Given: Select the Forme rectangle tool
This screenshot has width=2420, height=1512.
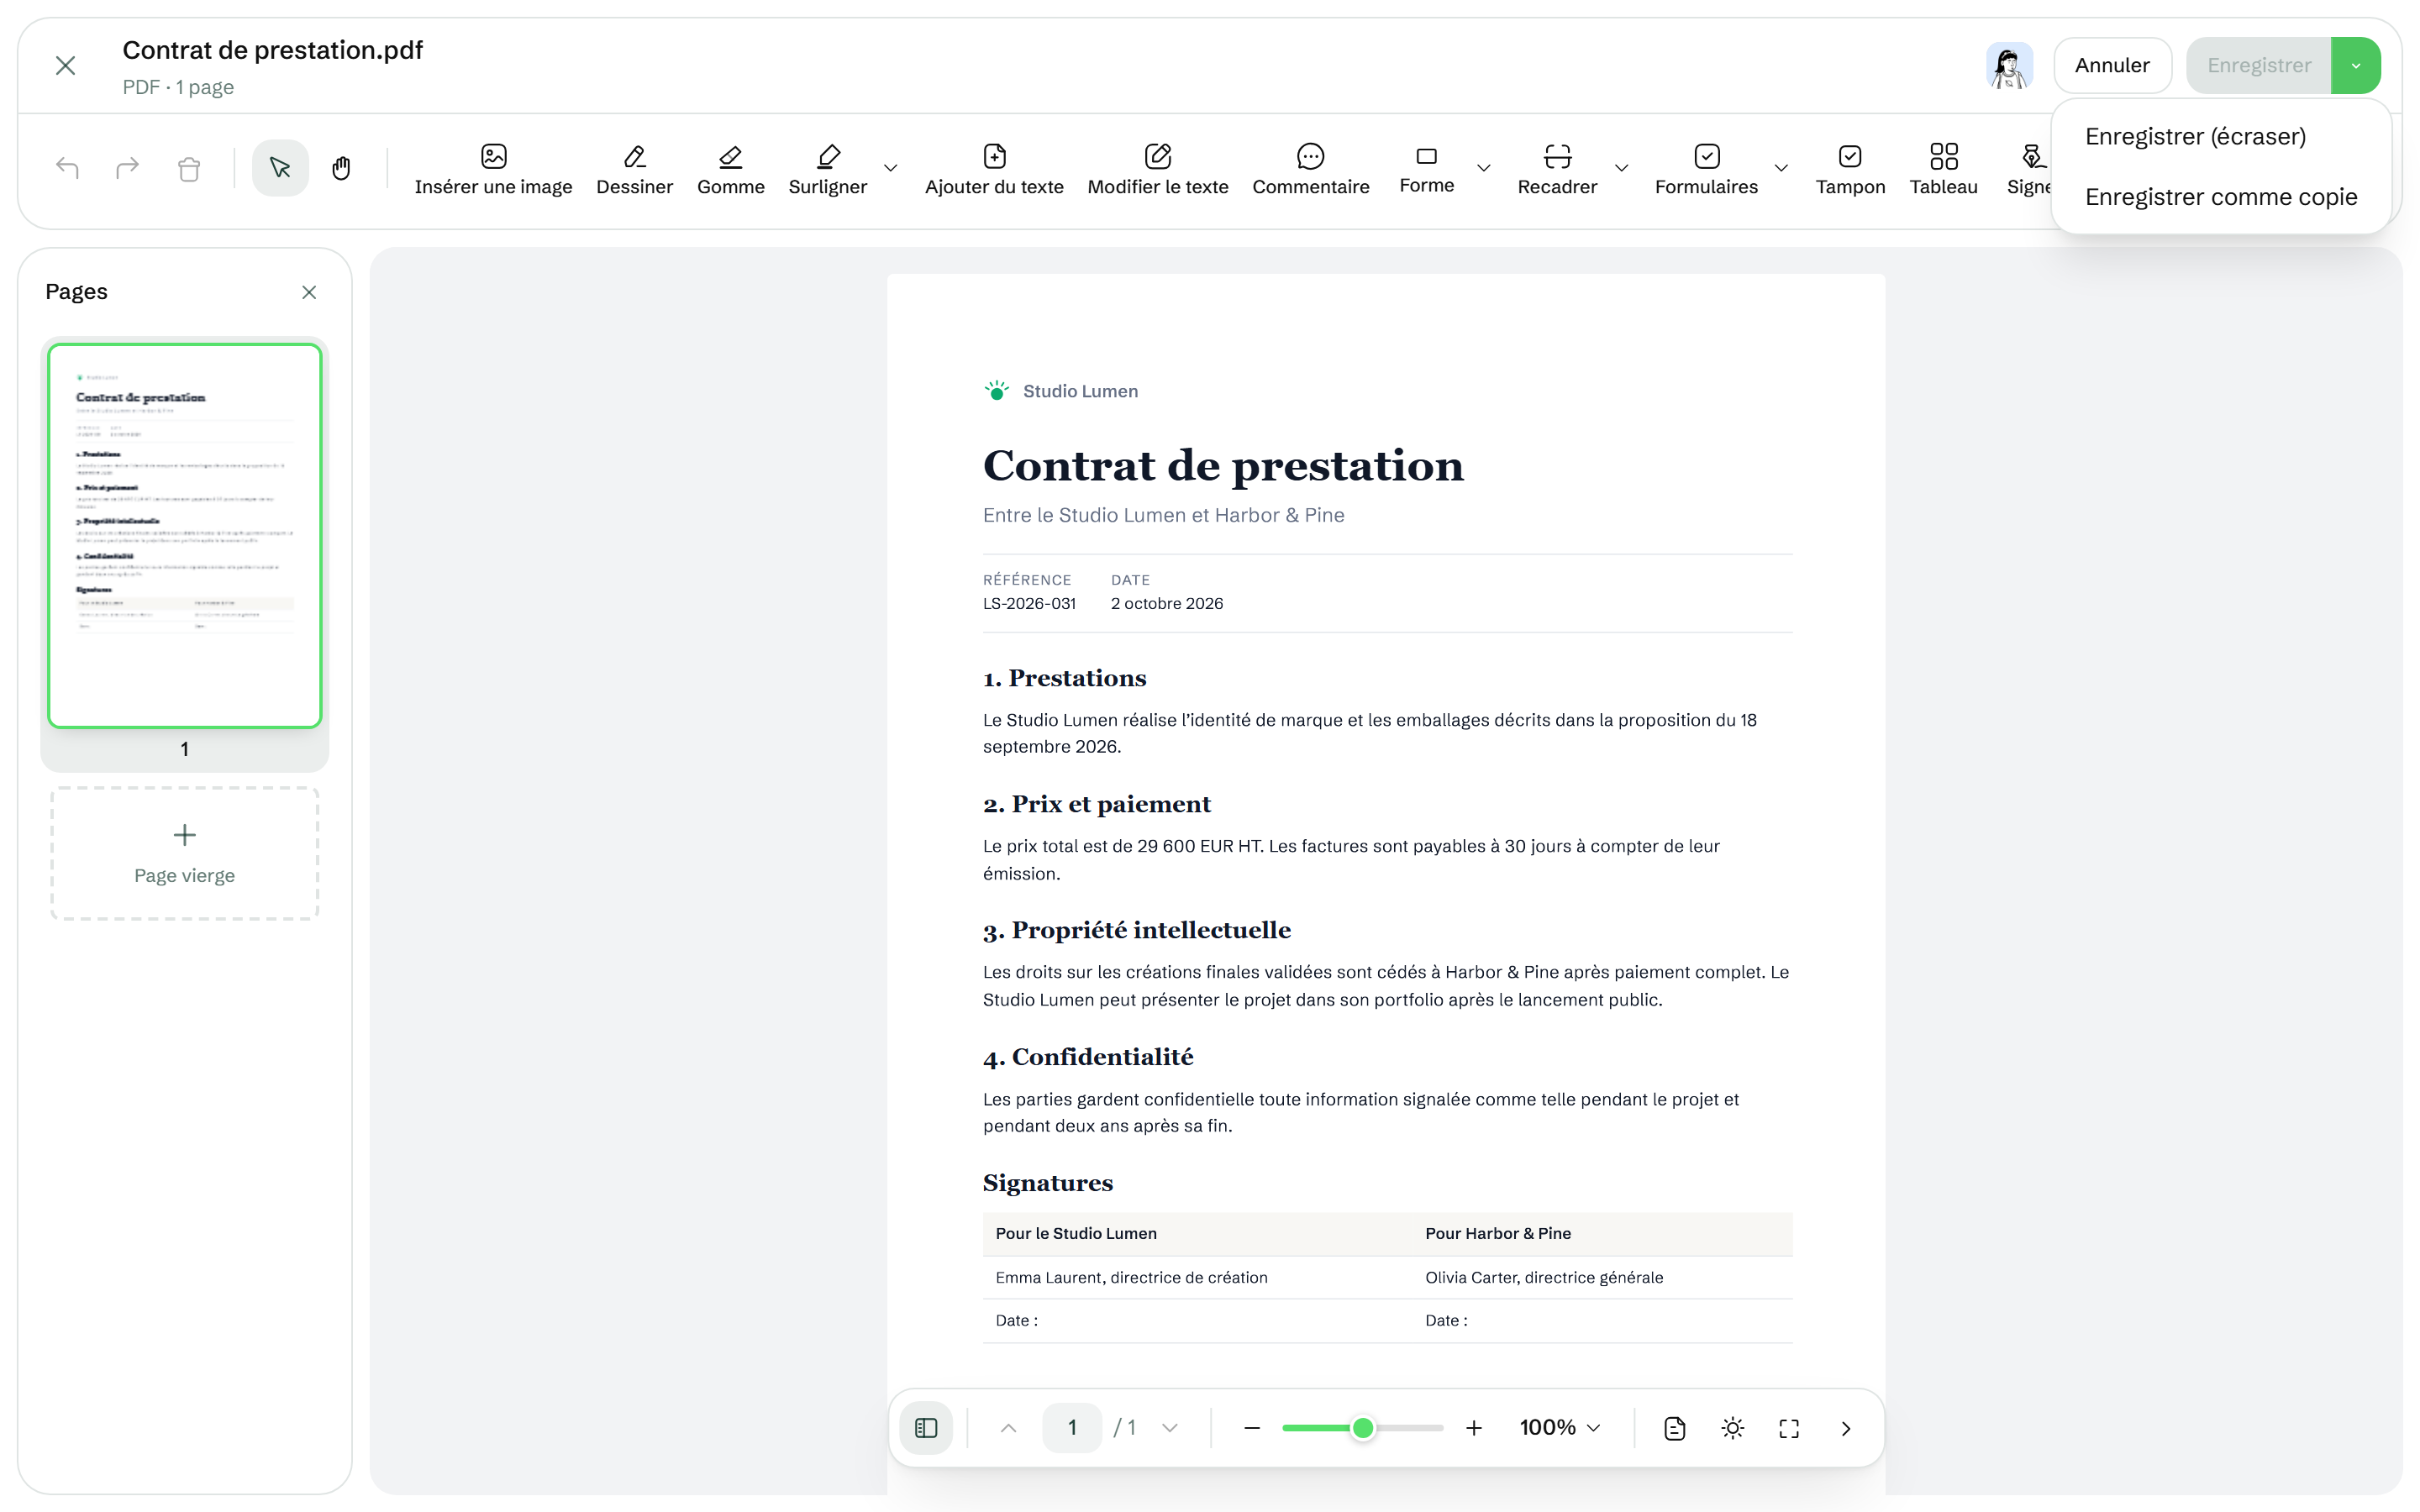Looking at the screenshot, I should tap(1426, 169).
